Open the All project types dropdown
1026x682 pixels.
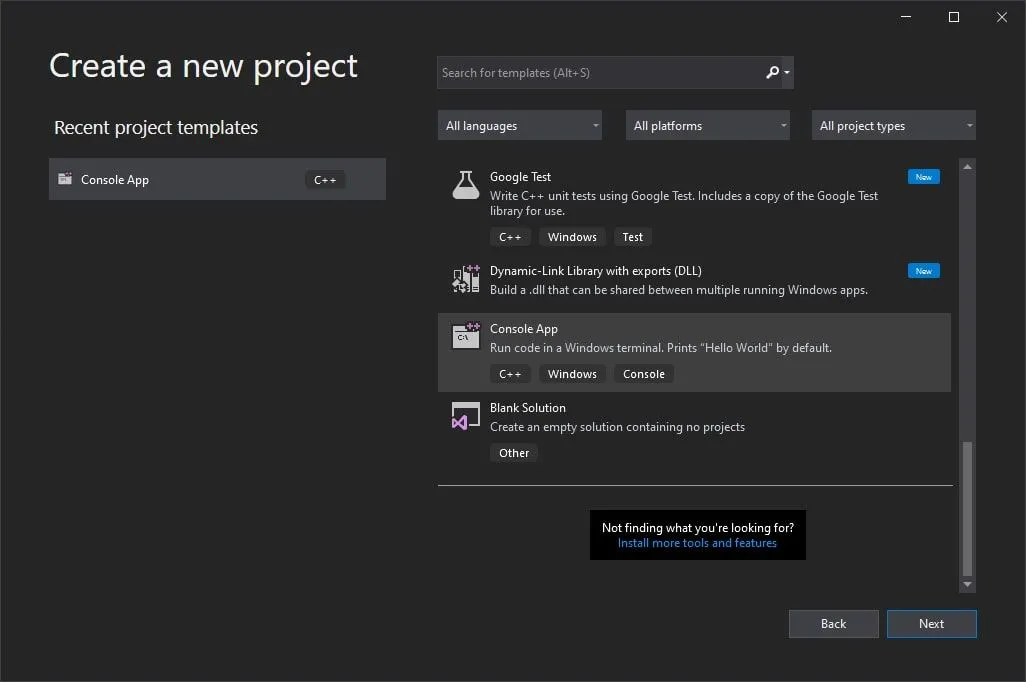[893, 125]
